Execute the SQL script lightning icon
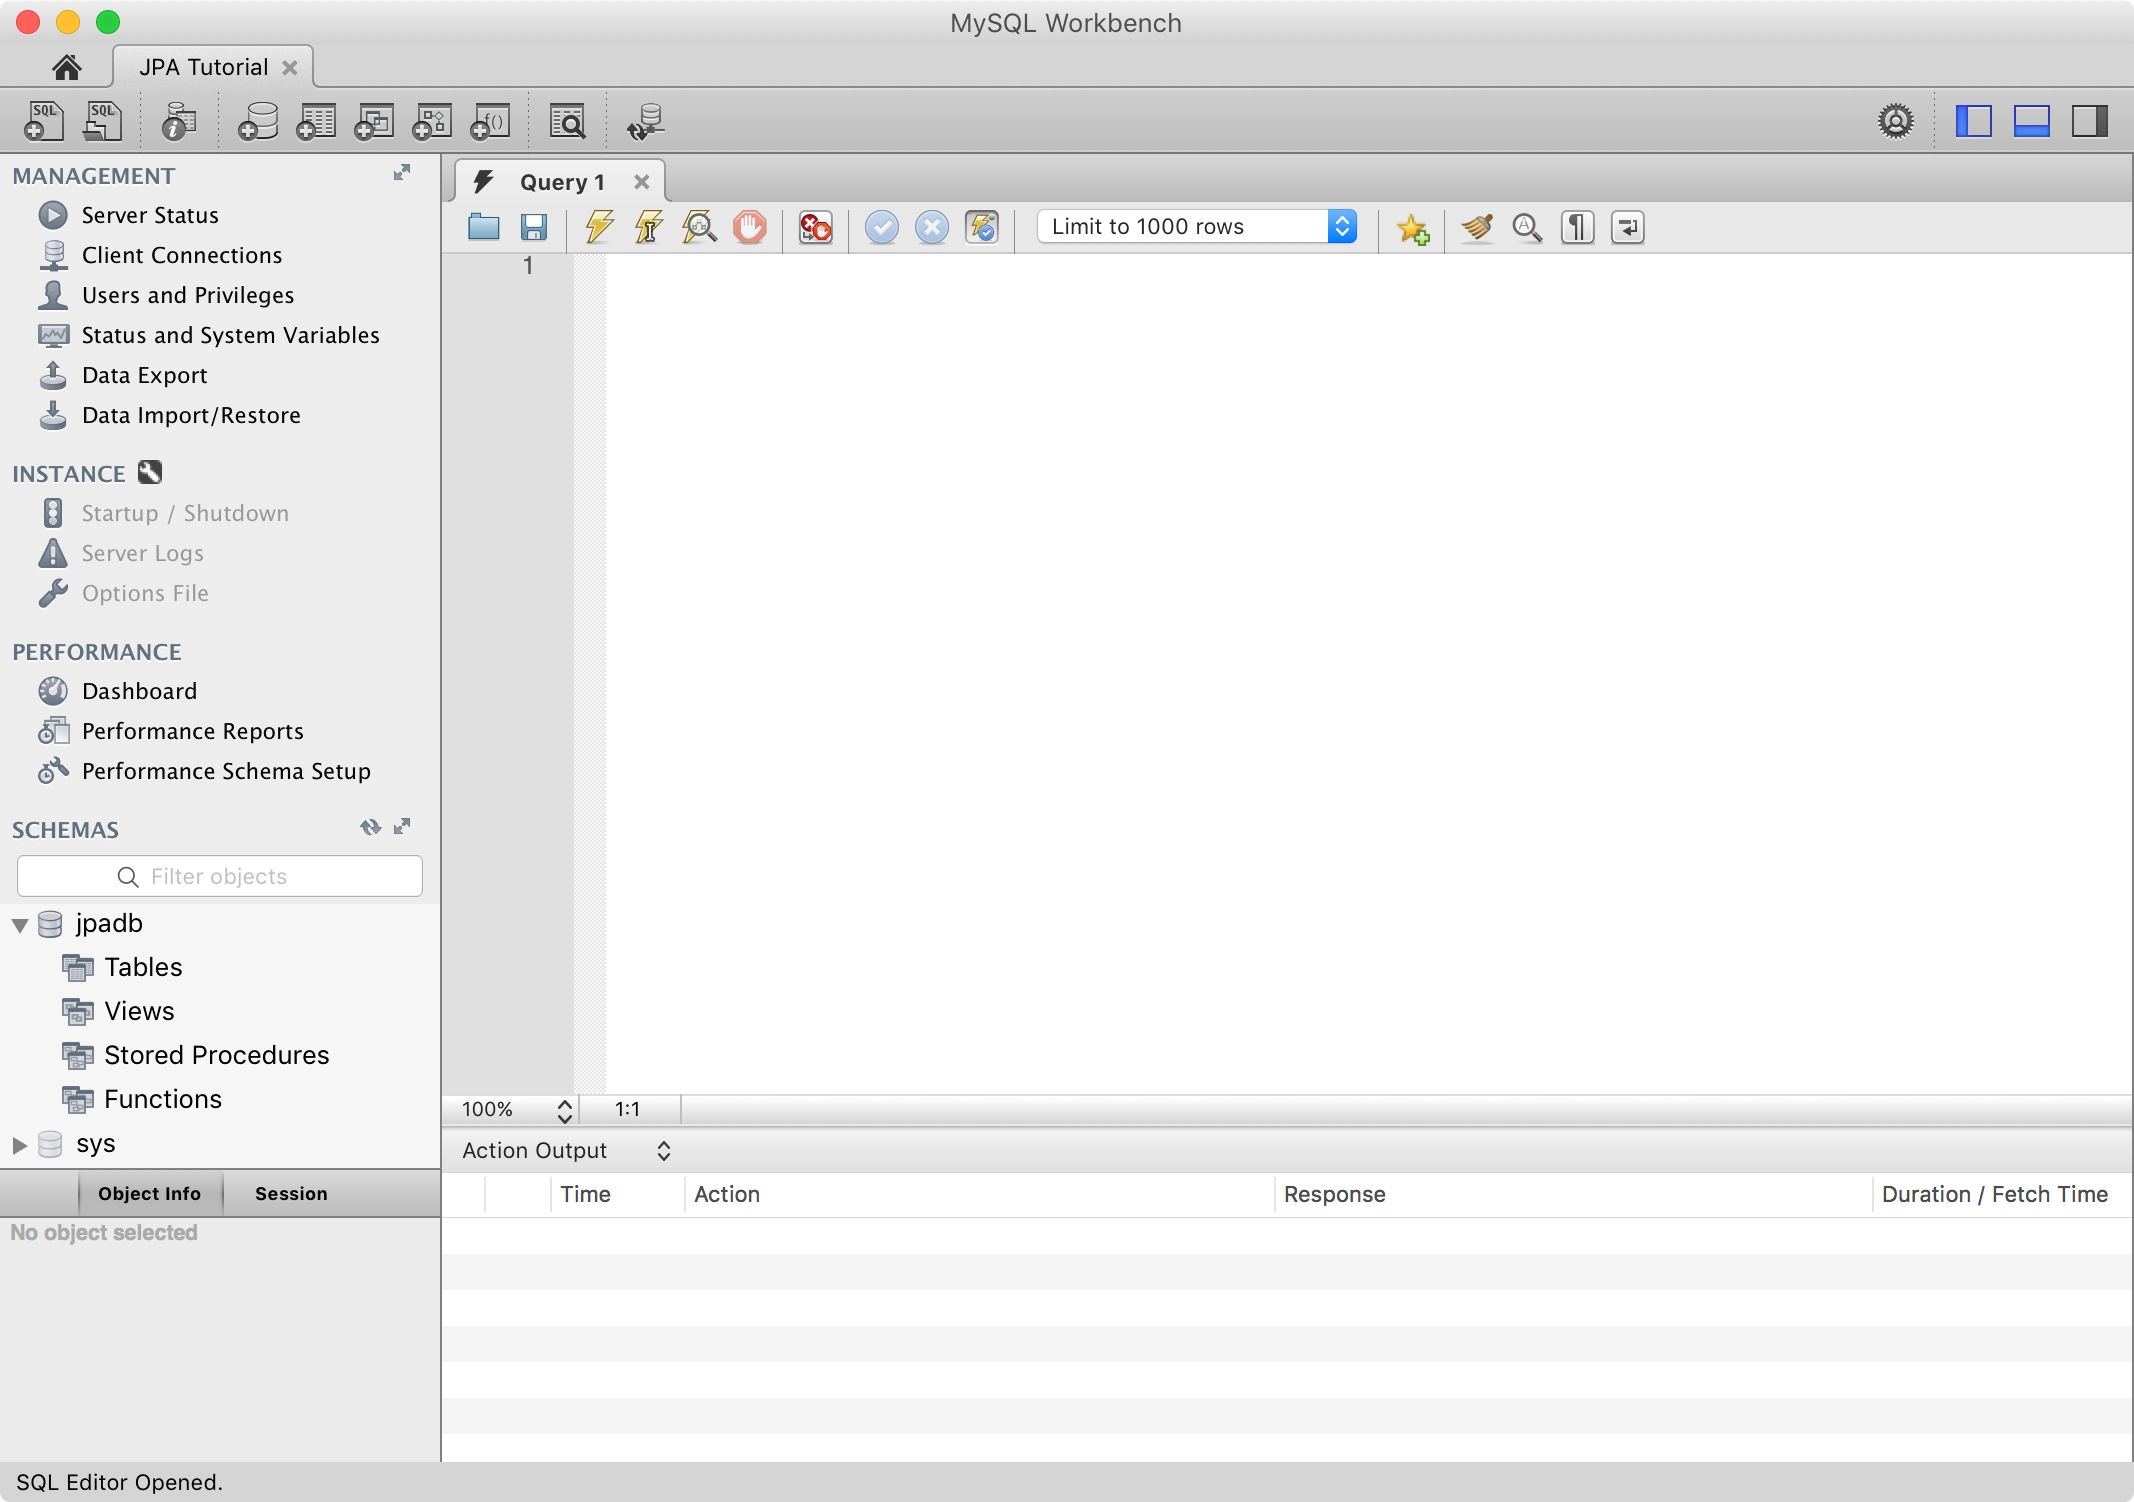Screen dimensions: 2134x1502 (x=599, y=227)
